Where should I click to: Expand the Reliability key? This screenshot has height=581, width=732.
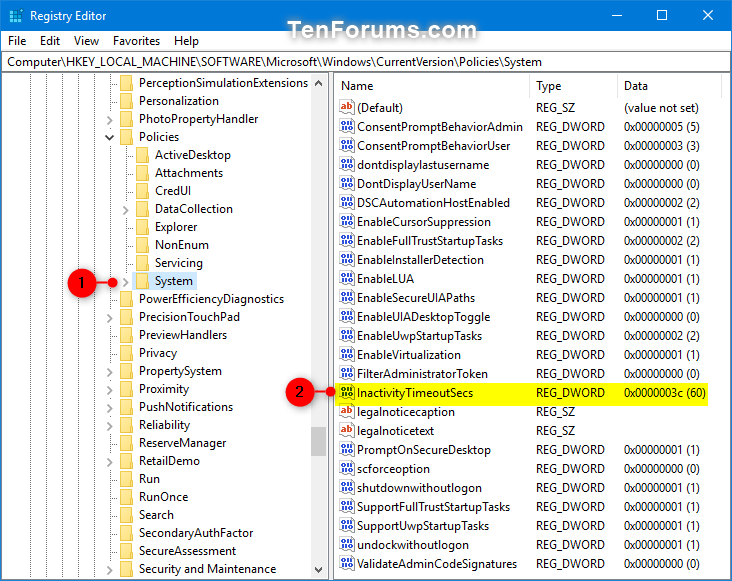tap(110, 426)
